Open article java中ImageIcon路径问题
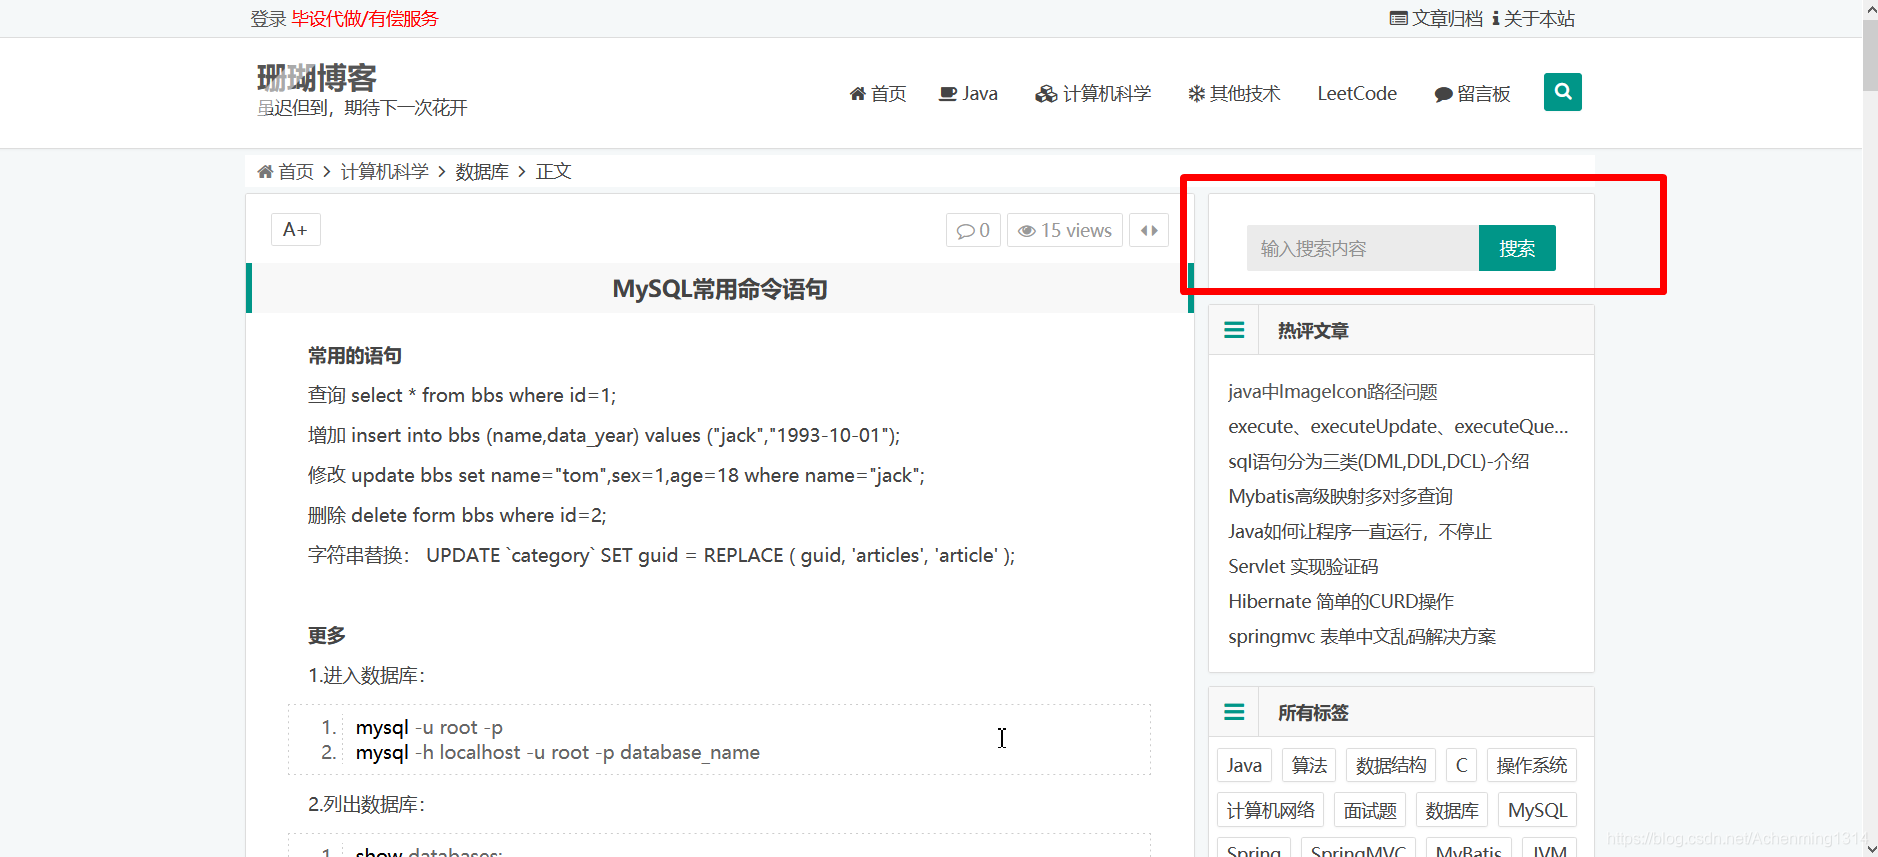Screen dimensions: 1878x857 point(1332,391)
